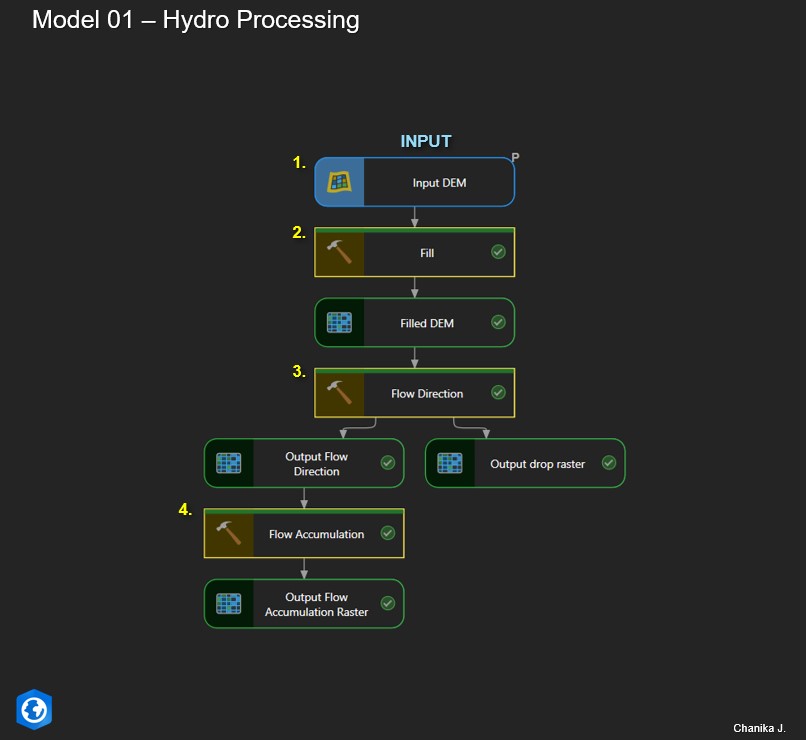Viewport: 806px width, 740px height.
Task: Select the Input DEM node
Action: [438, 181]
